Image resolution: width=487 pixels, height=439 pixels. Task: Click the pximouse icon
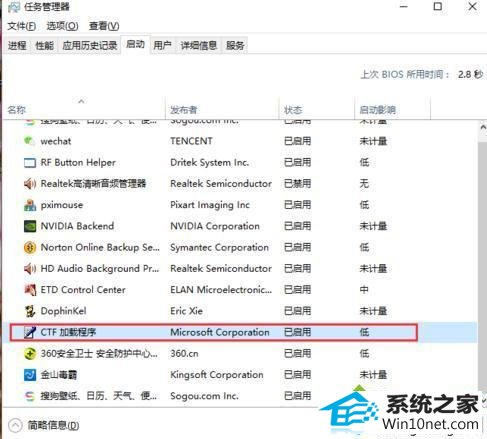pos(30,205)
